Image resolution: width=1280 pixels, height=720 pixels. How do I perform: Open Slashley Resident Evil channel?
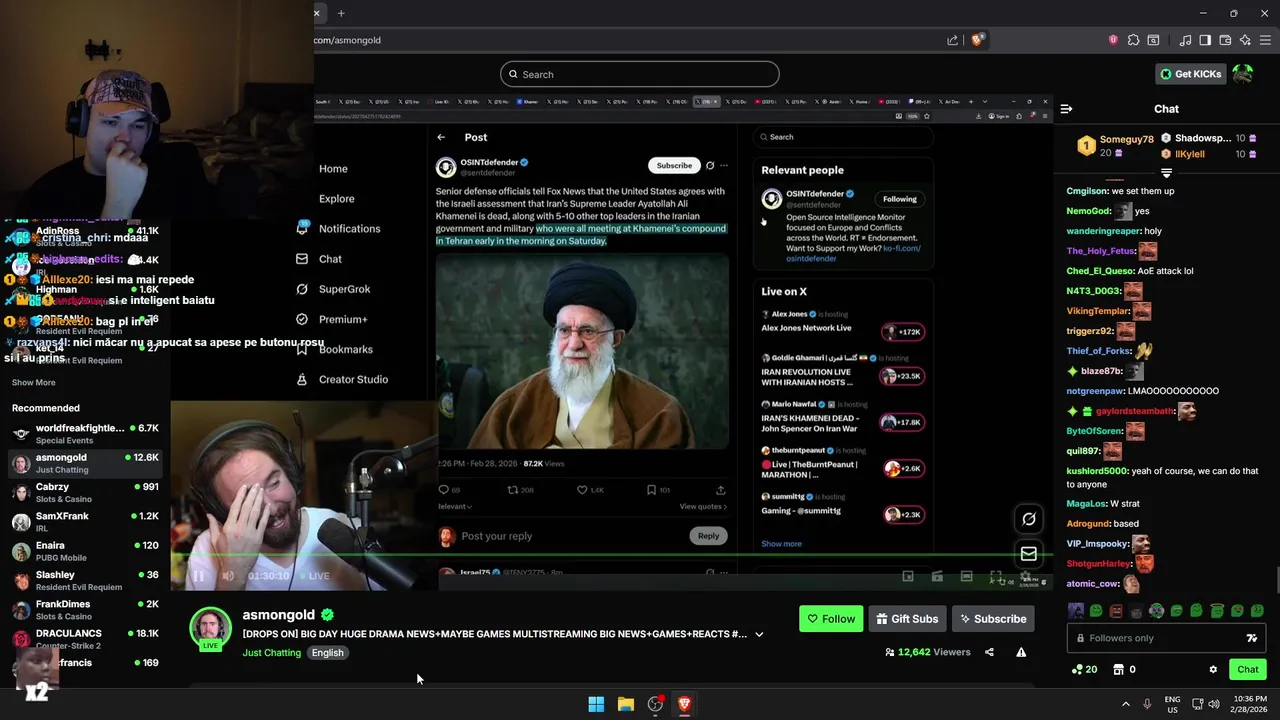click(85, 580)
